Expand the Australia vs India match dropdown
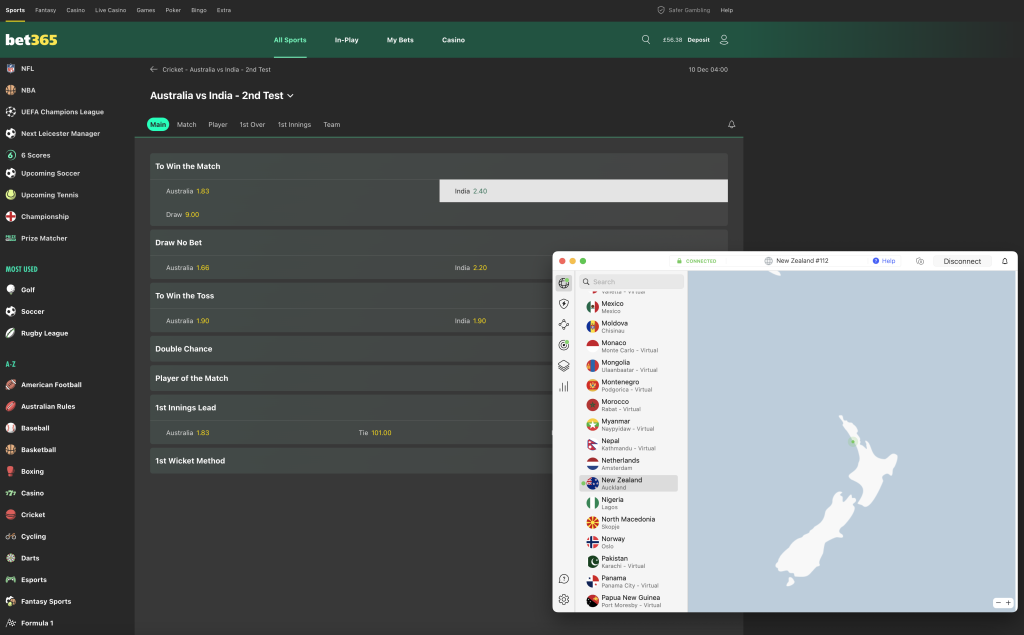This screenshot has width=1024, height=635. tap(291, 96)
